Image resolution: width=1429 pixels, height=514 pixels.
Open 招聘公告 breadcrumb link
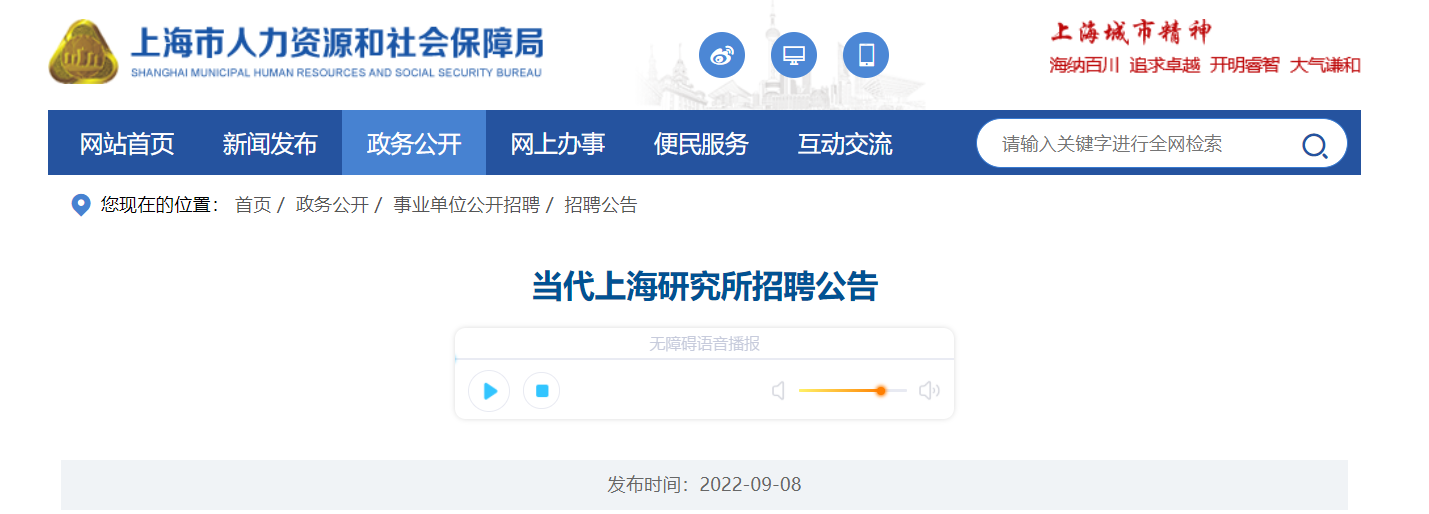(x=601, y=205)
